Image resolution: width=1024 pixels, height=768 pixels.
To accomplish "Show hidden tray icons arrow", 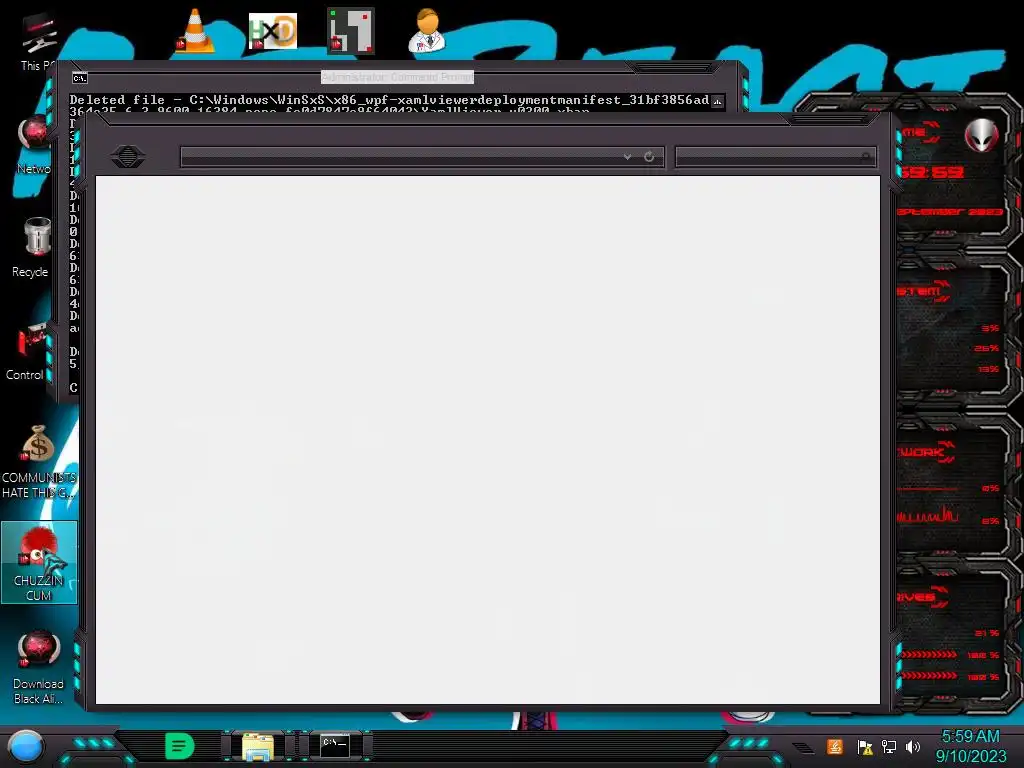I will click(803, 747).
